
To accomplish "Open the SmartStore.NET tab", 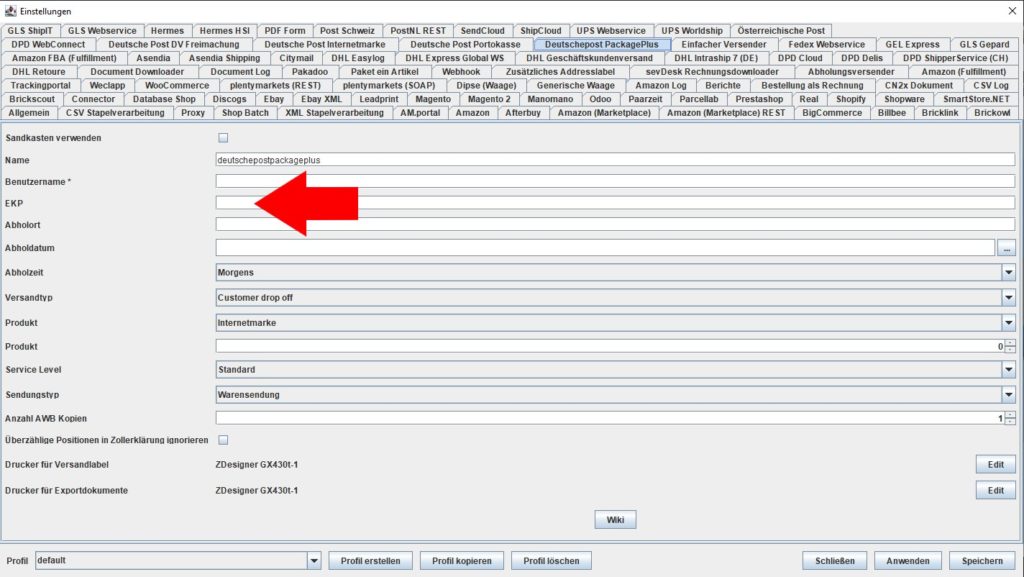I will (x=976, y=99).
